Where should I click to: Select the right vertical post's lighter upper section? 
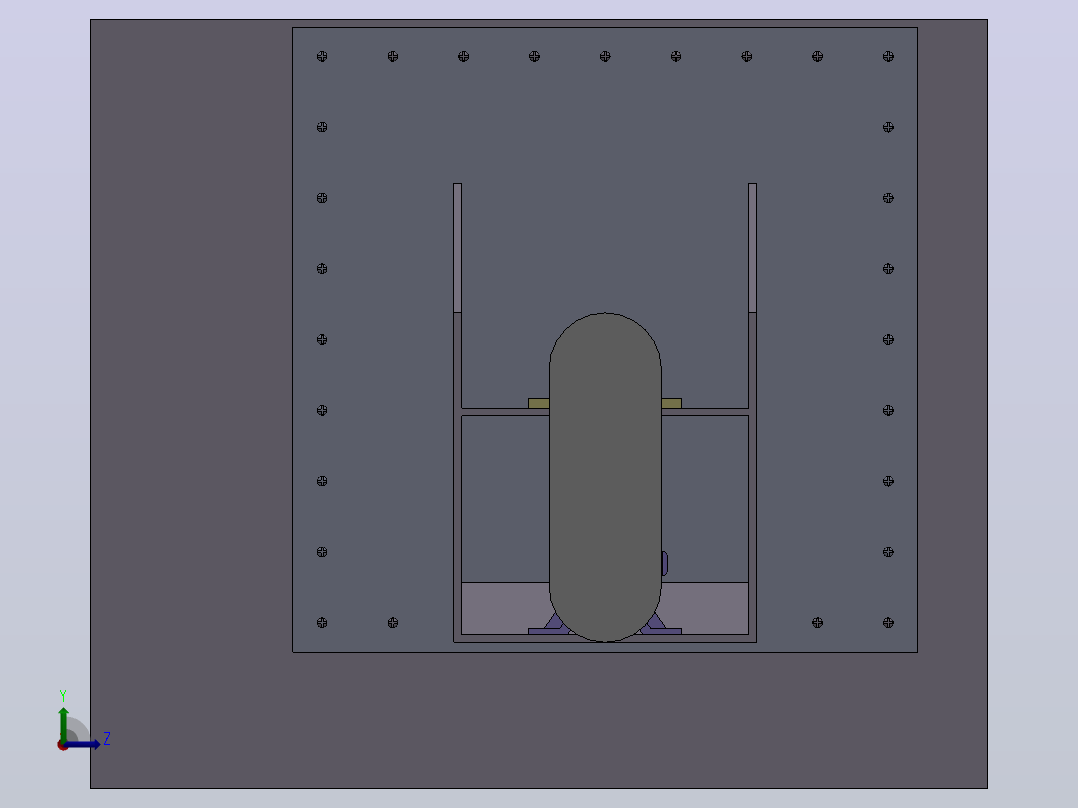[x=752, y=248]
